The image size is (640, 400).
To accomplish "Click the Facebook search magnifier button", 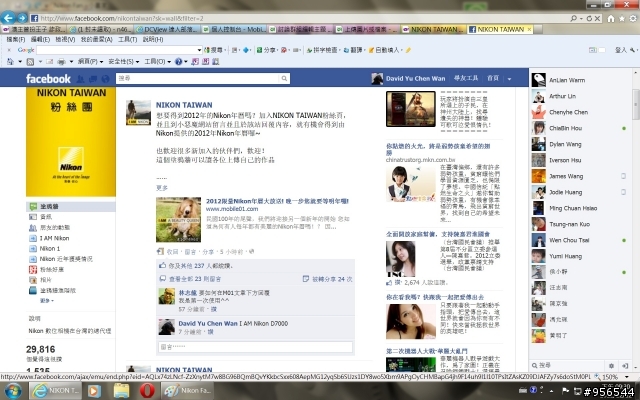I will [x=284, y=78].
